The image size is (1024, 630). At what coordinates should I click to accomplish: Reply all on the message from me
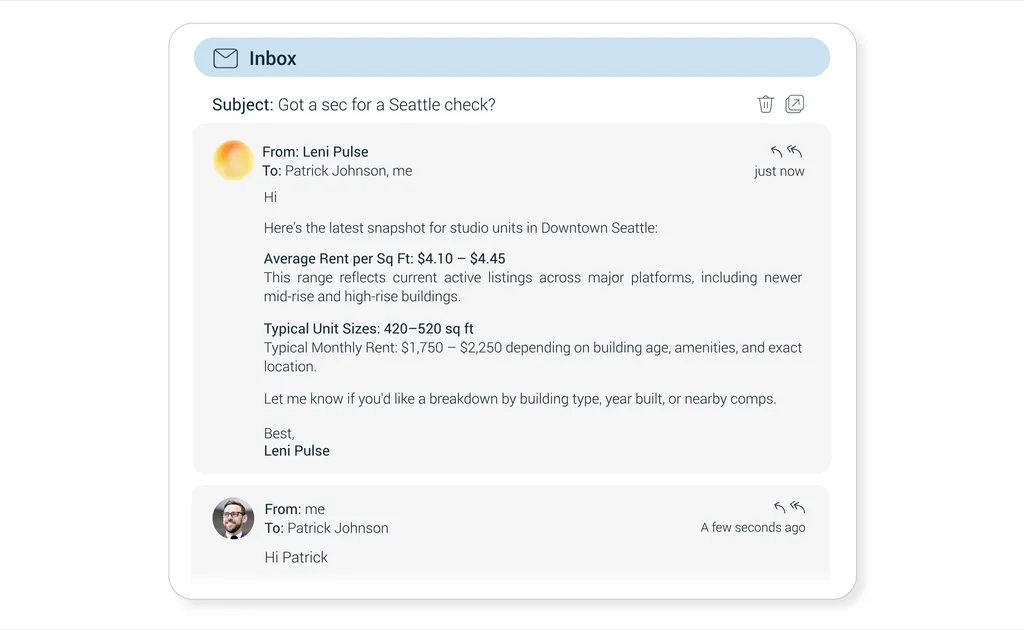coord(798,508)
